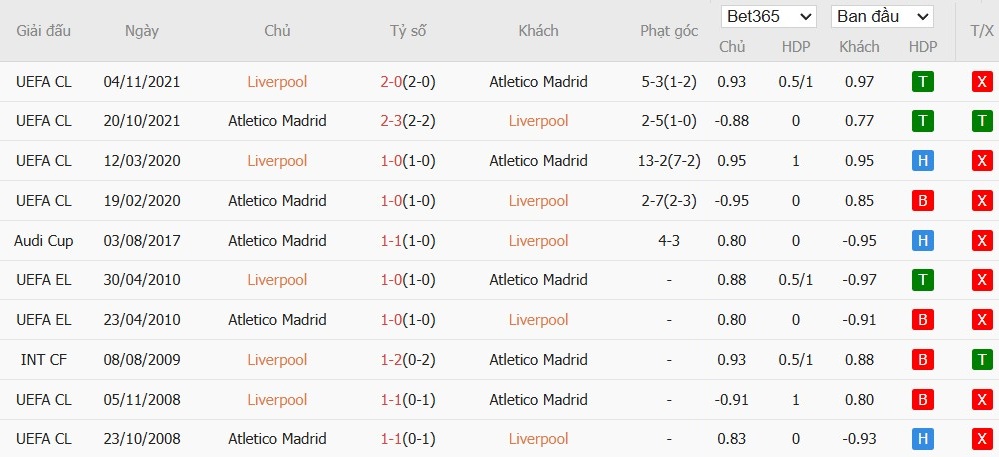Click the green T in T/X column, 20/10/2021 row

(x=982, y=121)
